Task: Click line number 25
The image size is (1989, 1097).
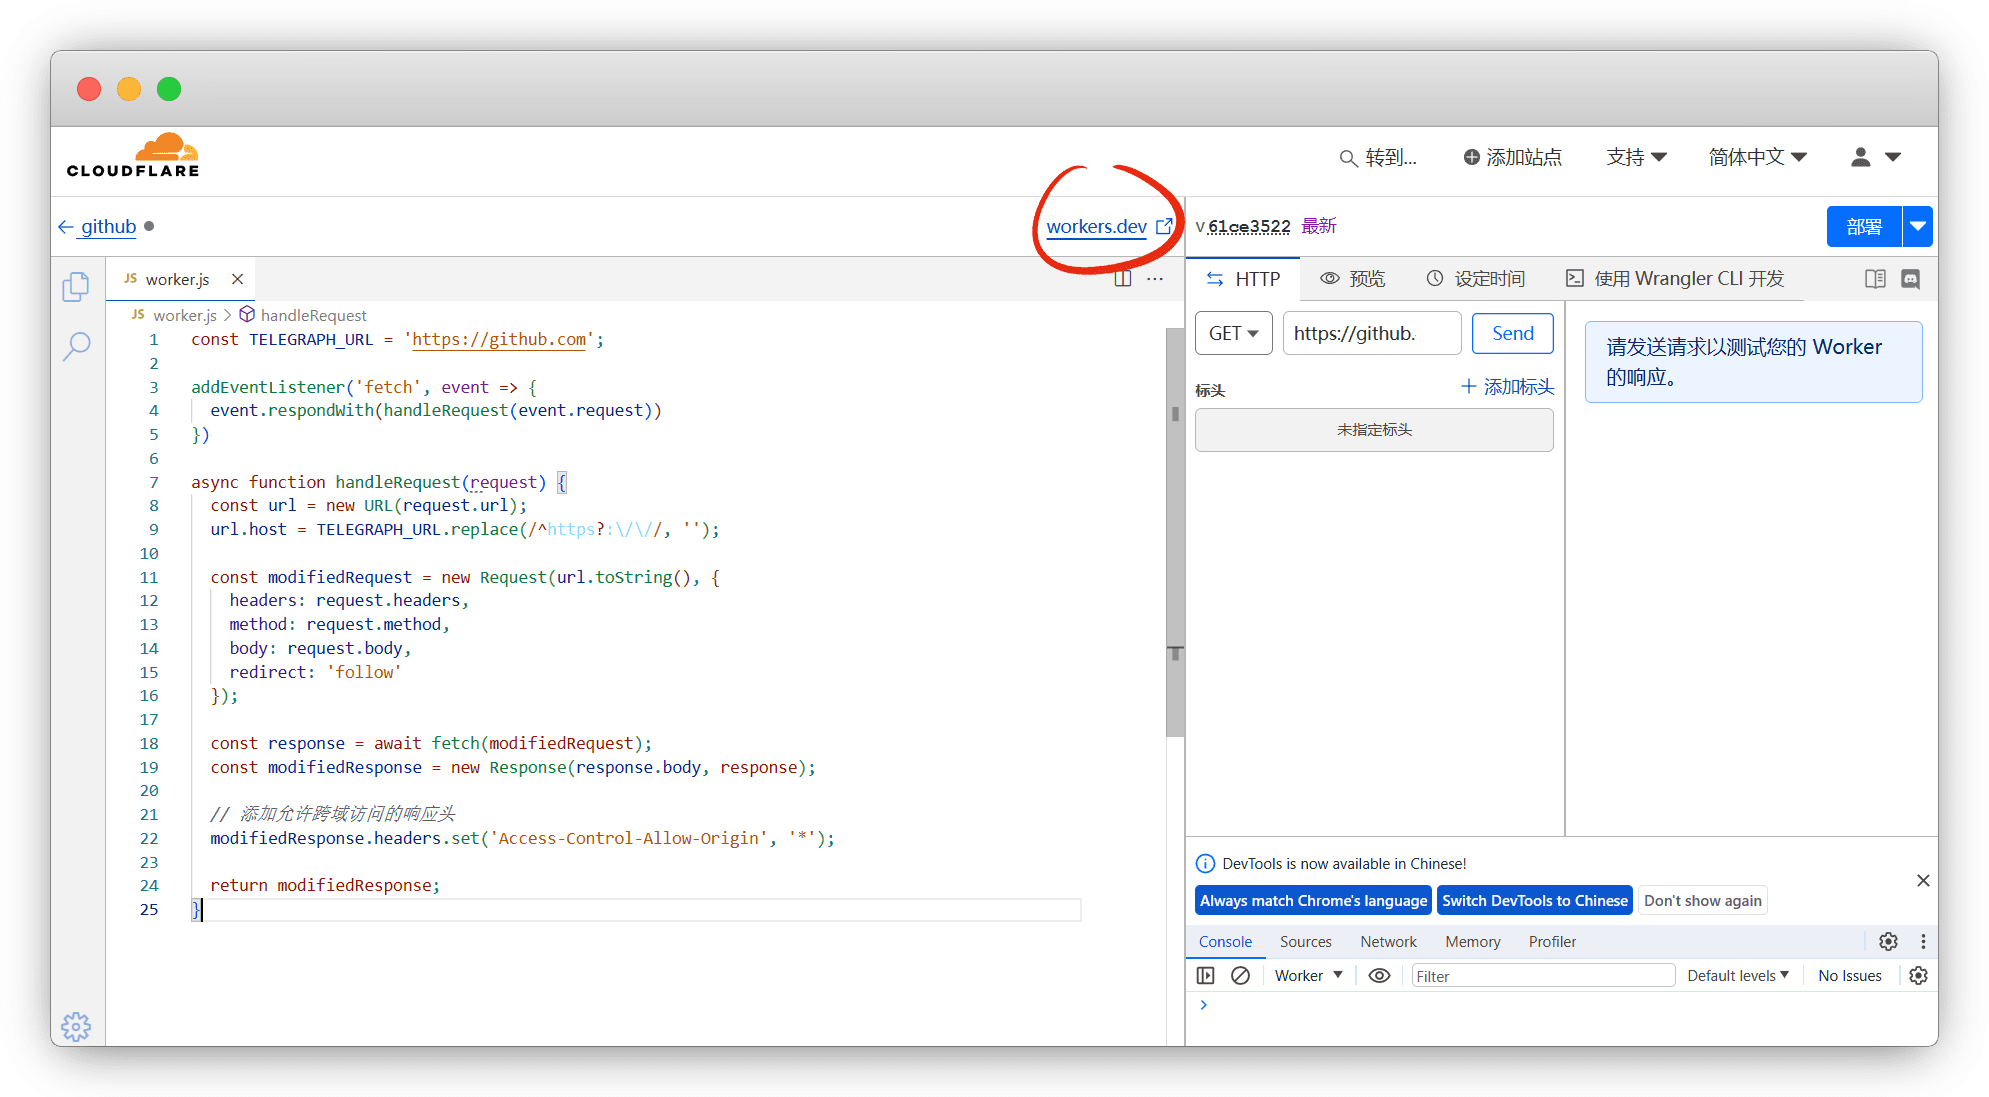Action: point(149,910)
